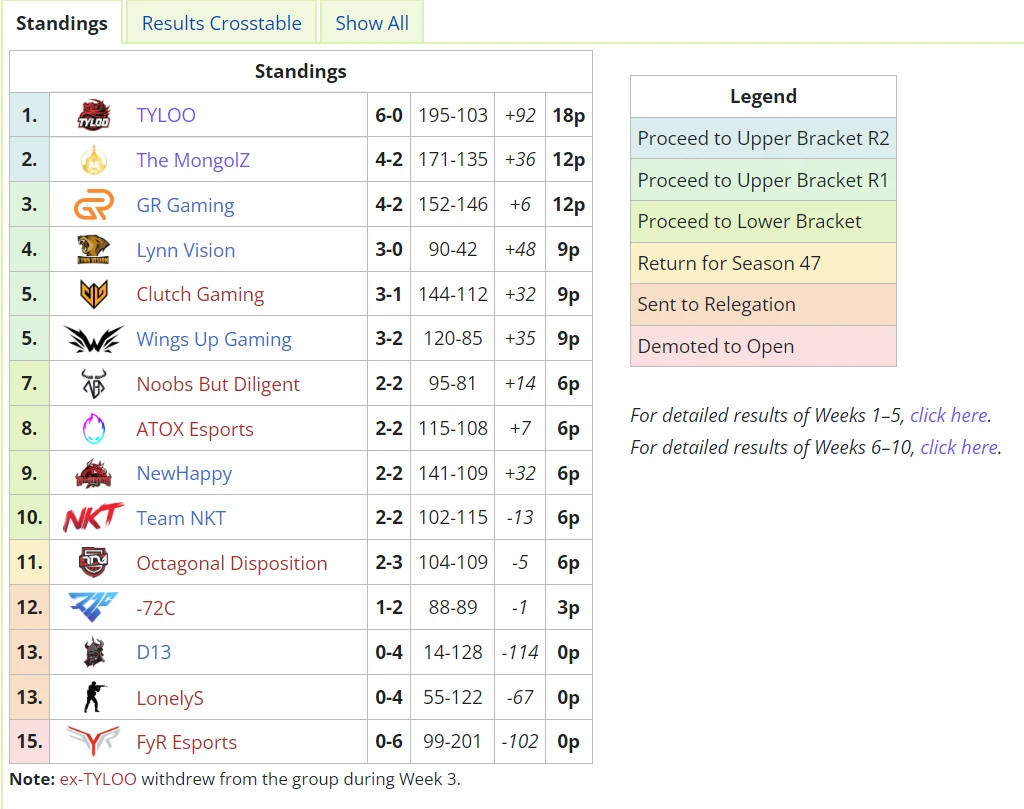Open the ex-TYLOO link in note
1024x809 pixels.
pos(96,779)
